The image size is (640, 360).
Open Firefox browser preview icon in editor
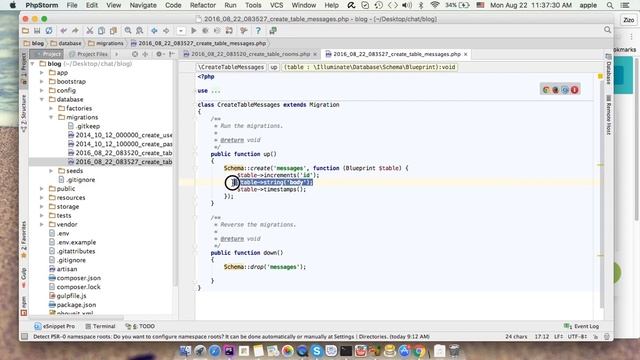pyautogui.click(x=555, y=90)
